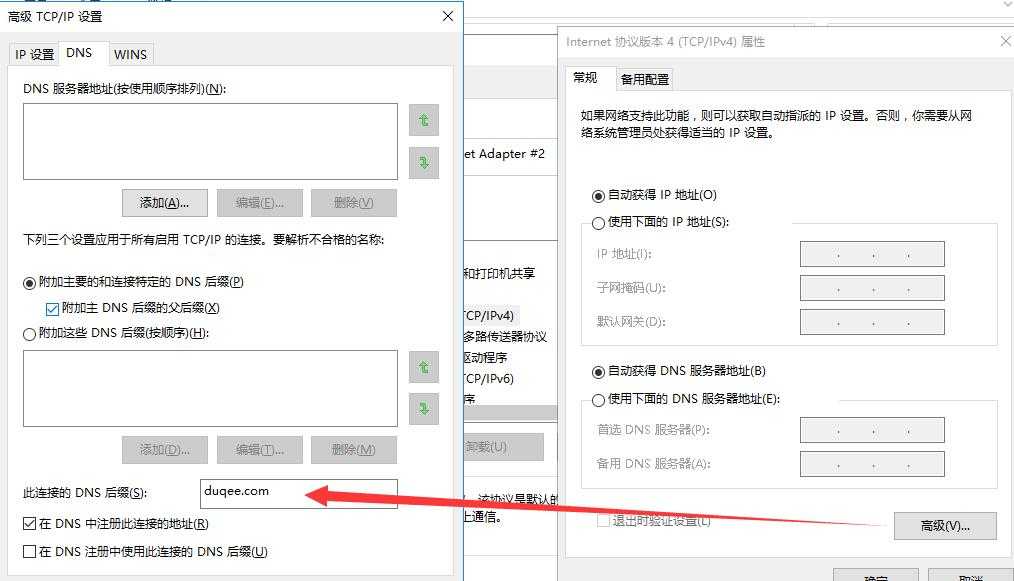The image size is (1014, 581).
Task: Click the DNS server addresses list box
Action: 210,141
